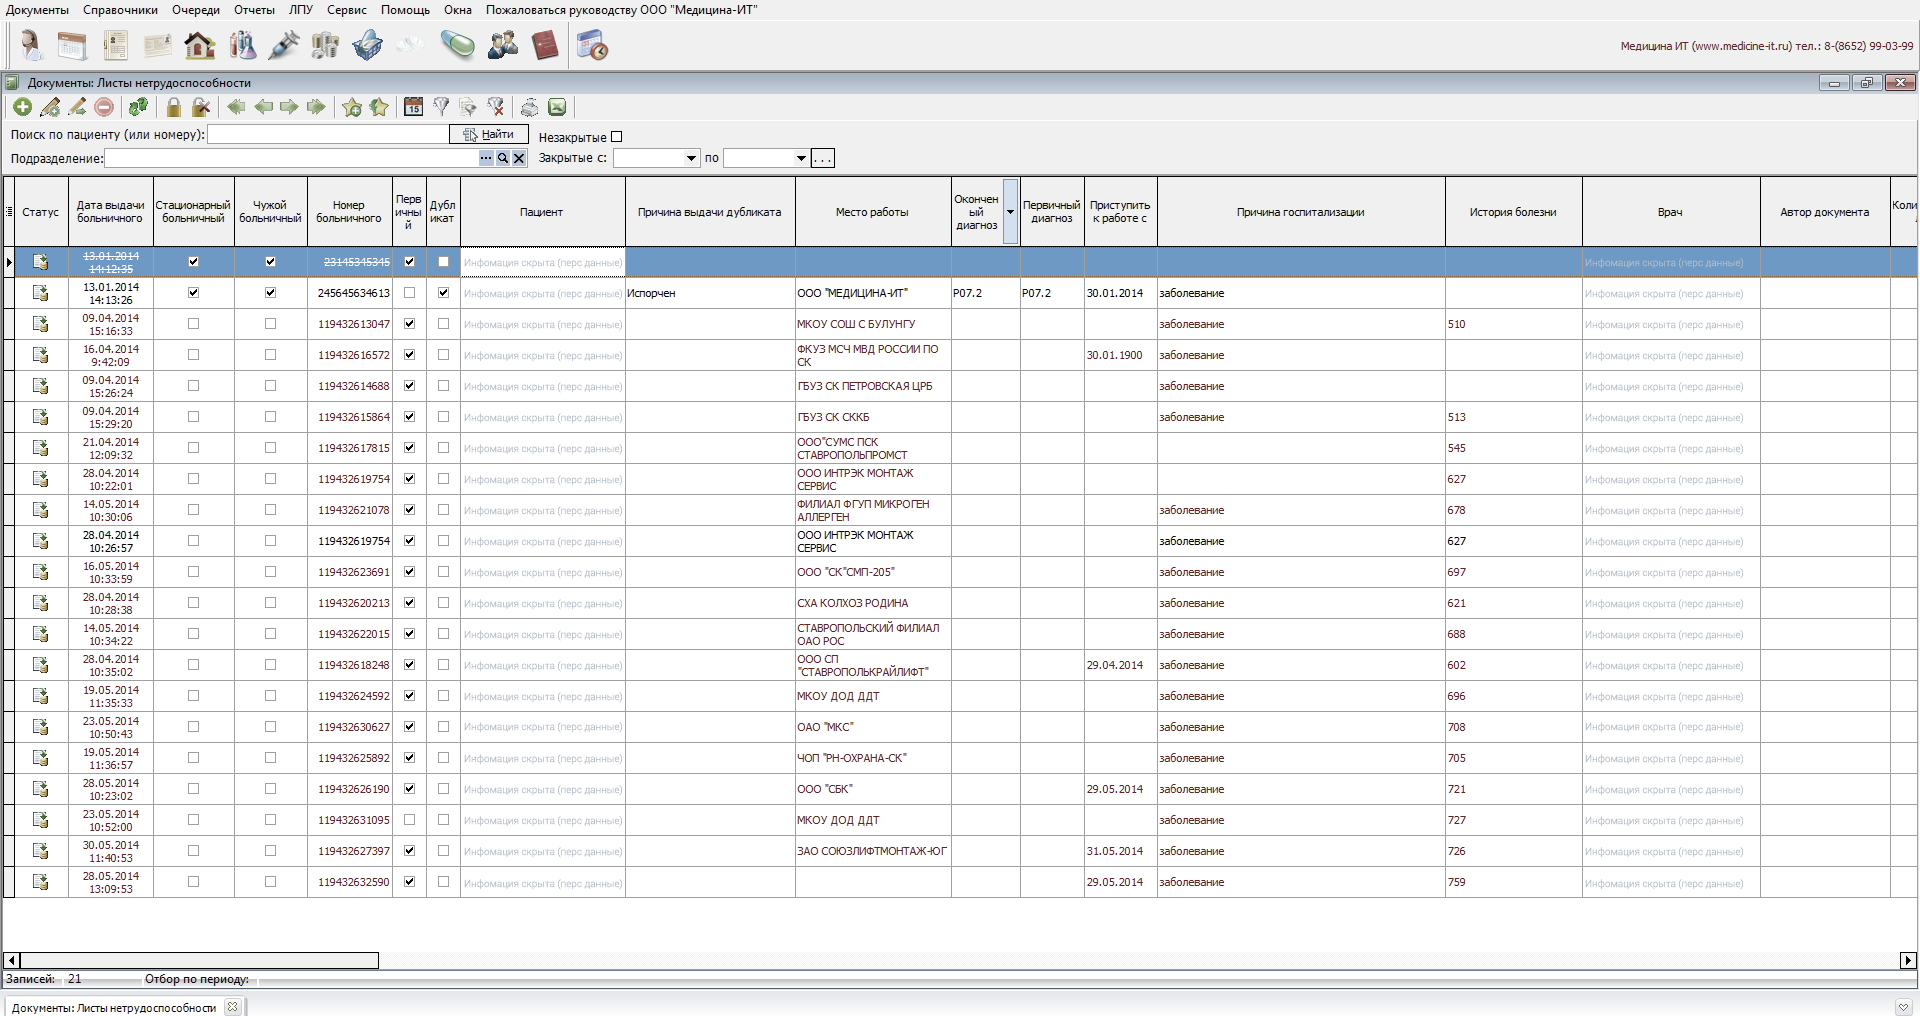Toggle Чужой больничный checkbox in row 119432614688
This screenshot has height=1016, width=1920.
(x=270, y=386)
